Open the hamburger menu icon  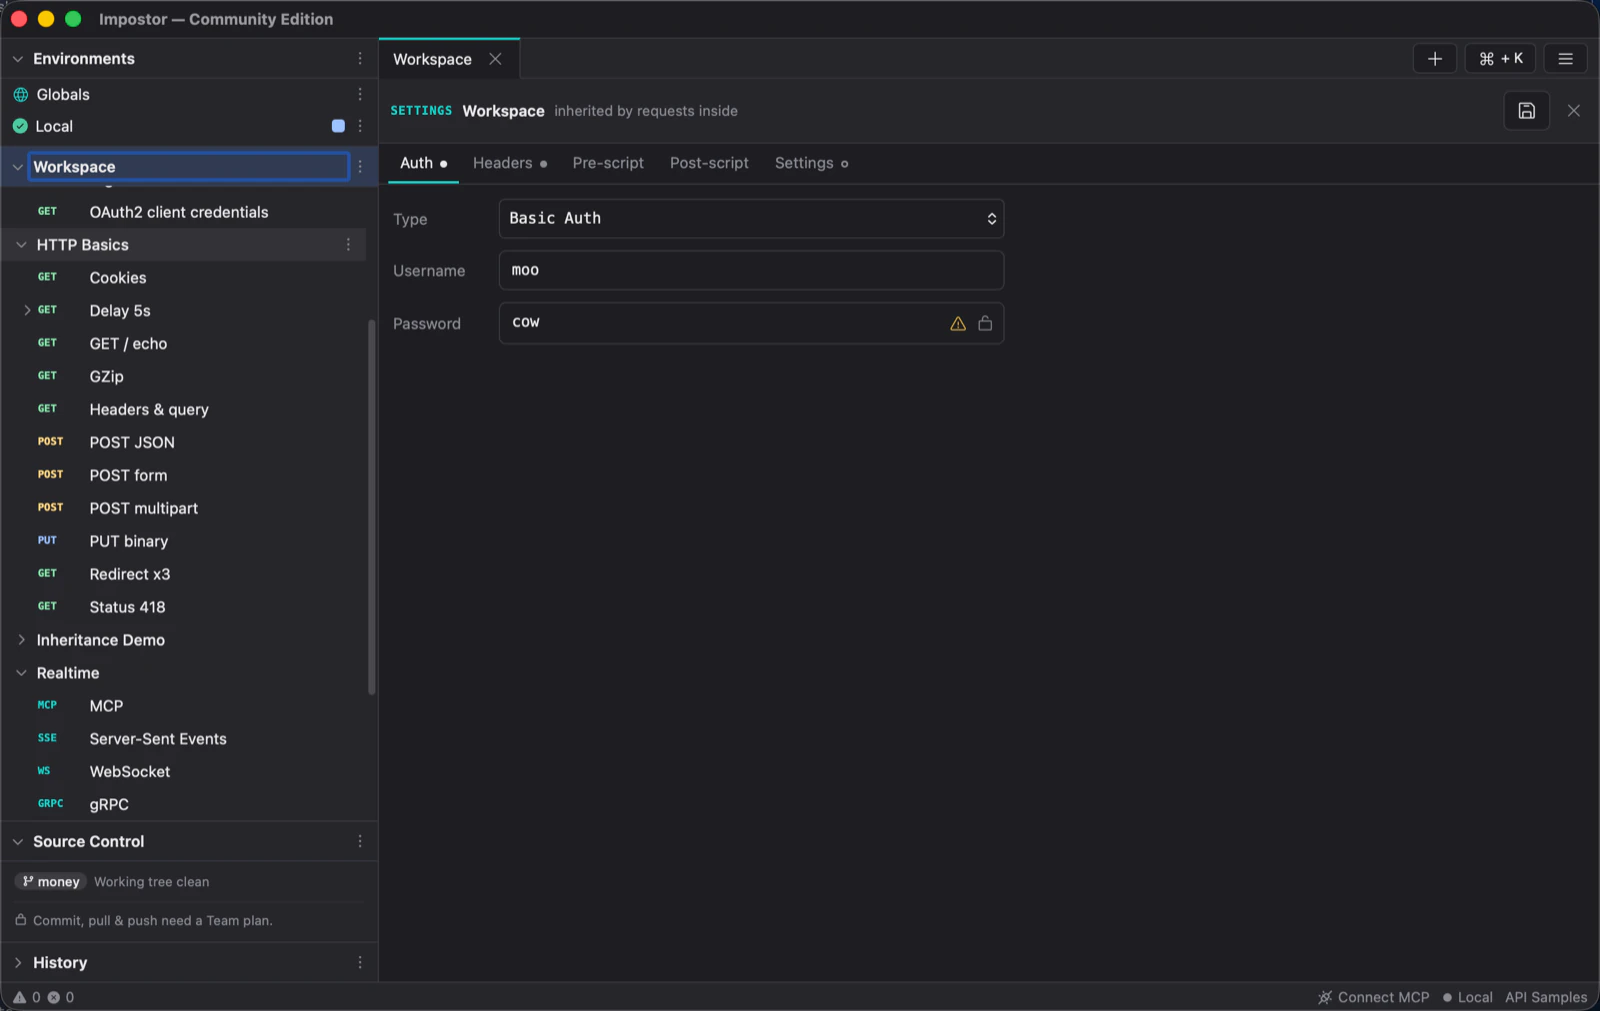(1565, 59)
